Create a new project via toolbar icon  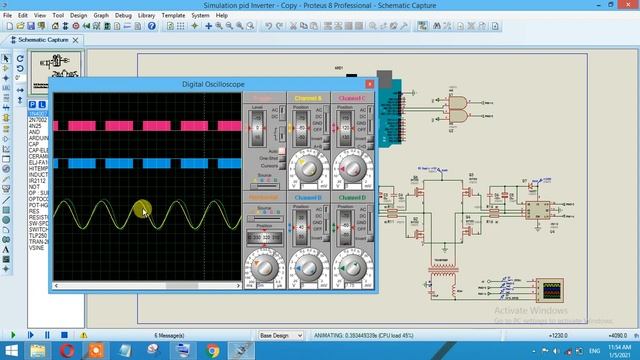point(9,26)
